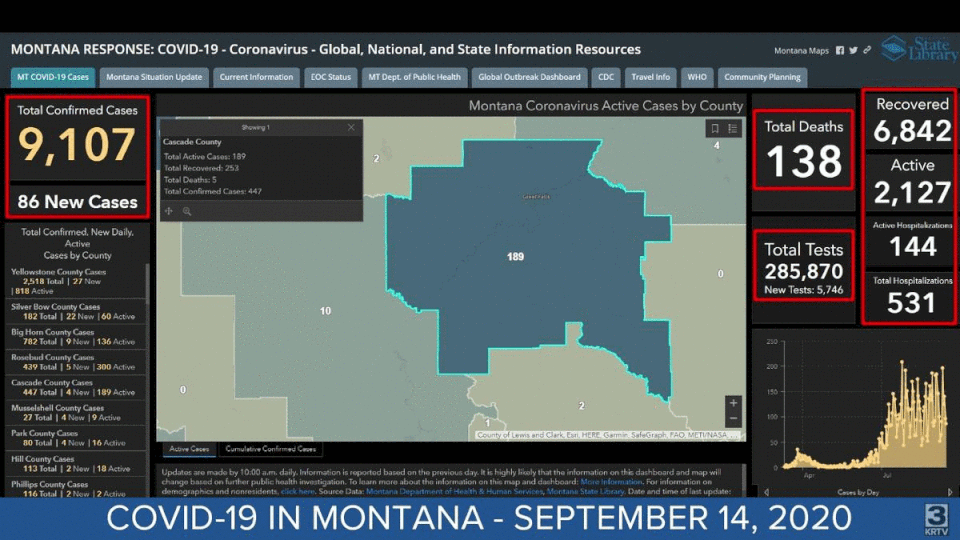
Task: Click the Total Tests 285,870 indicator
Action: (803, 266)
